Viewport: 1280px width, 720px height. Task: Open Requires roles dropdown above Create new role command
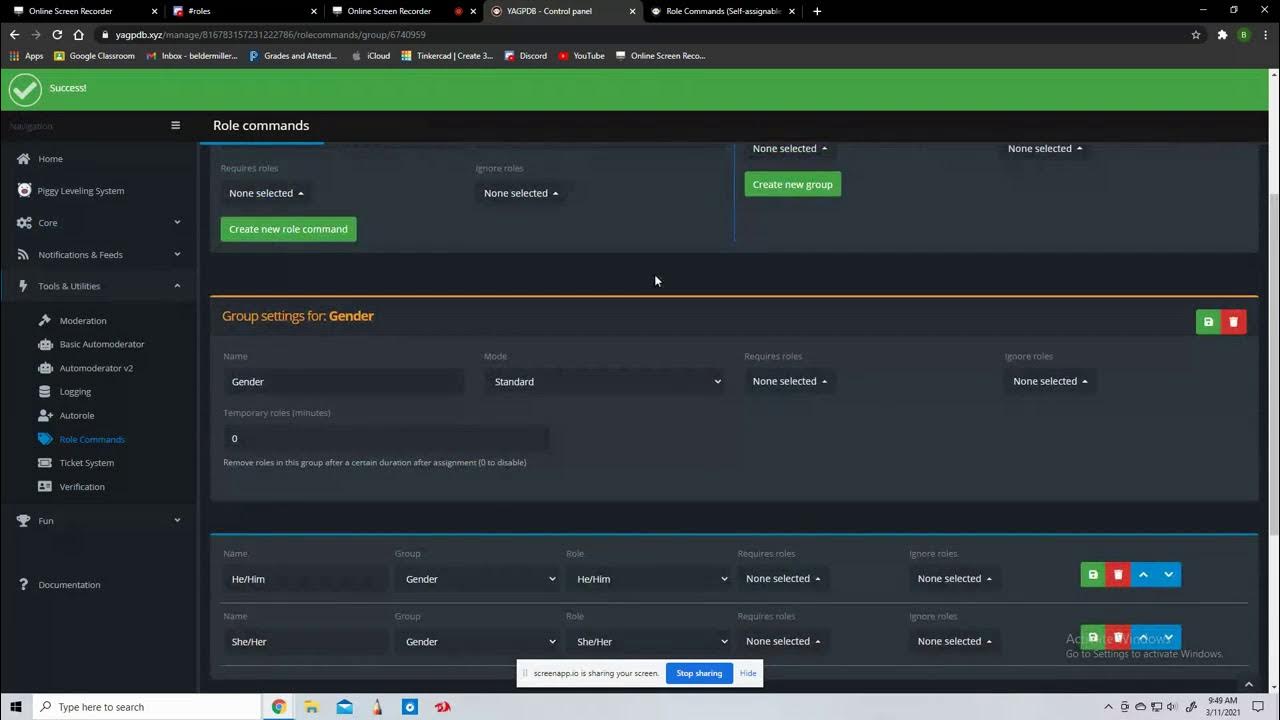click(266, 193)
